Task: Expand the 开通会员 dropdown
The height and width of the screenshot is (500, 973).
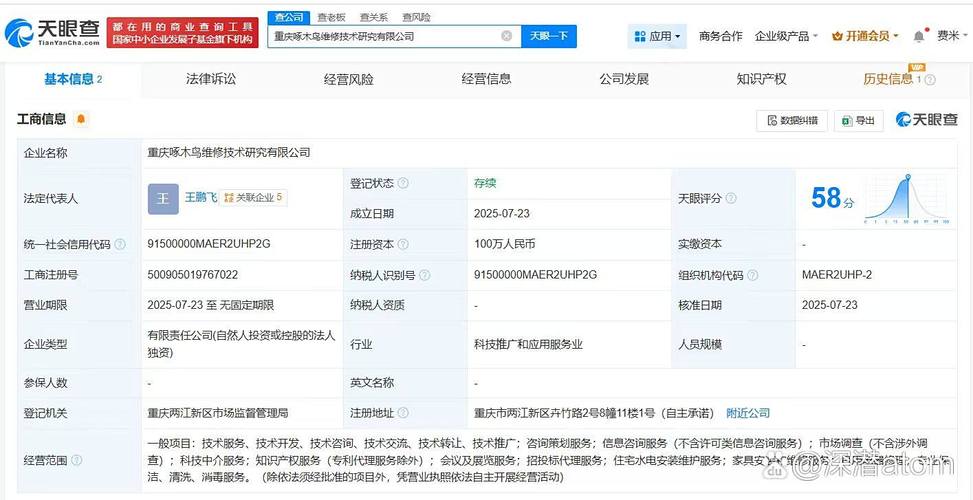Action: 865,36
